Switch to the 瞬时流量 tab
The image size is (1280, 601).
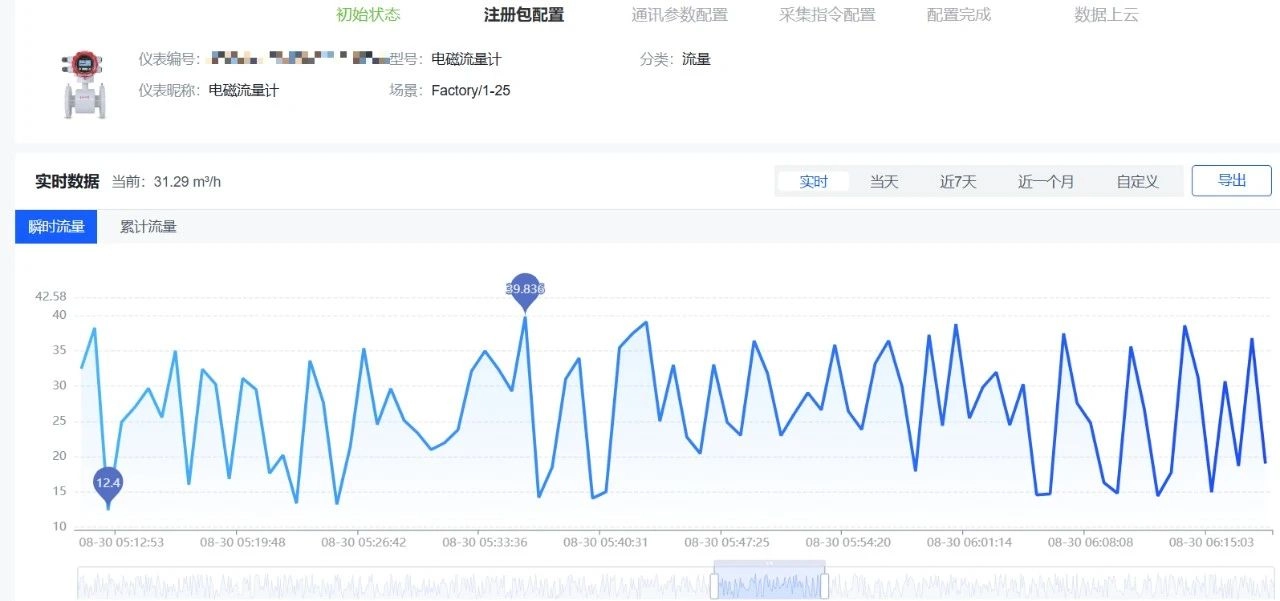56,227
